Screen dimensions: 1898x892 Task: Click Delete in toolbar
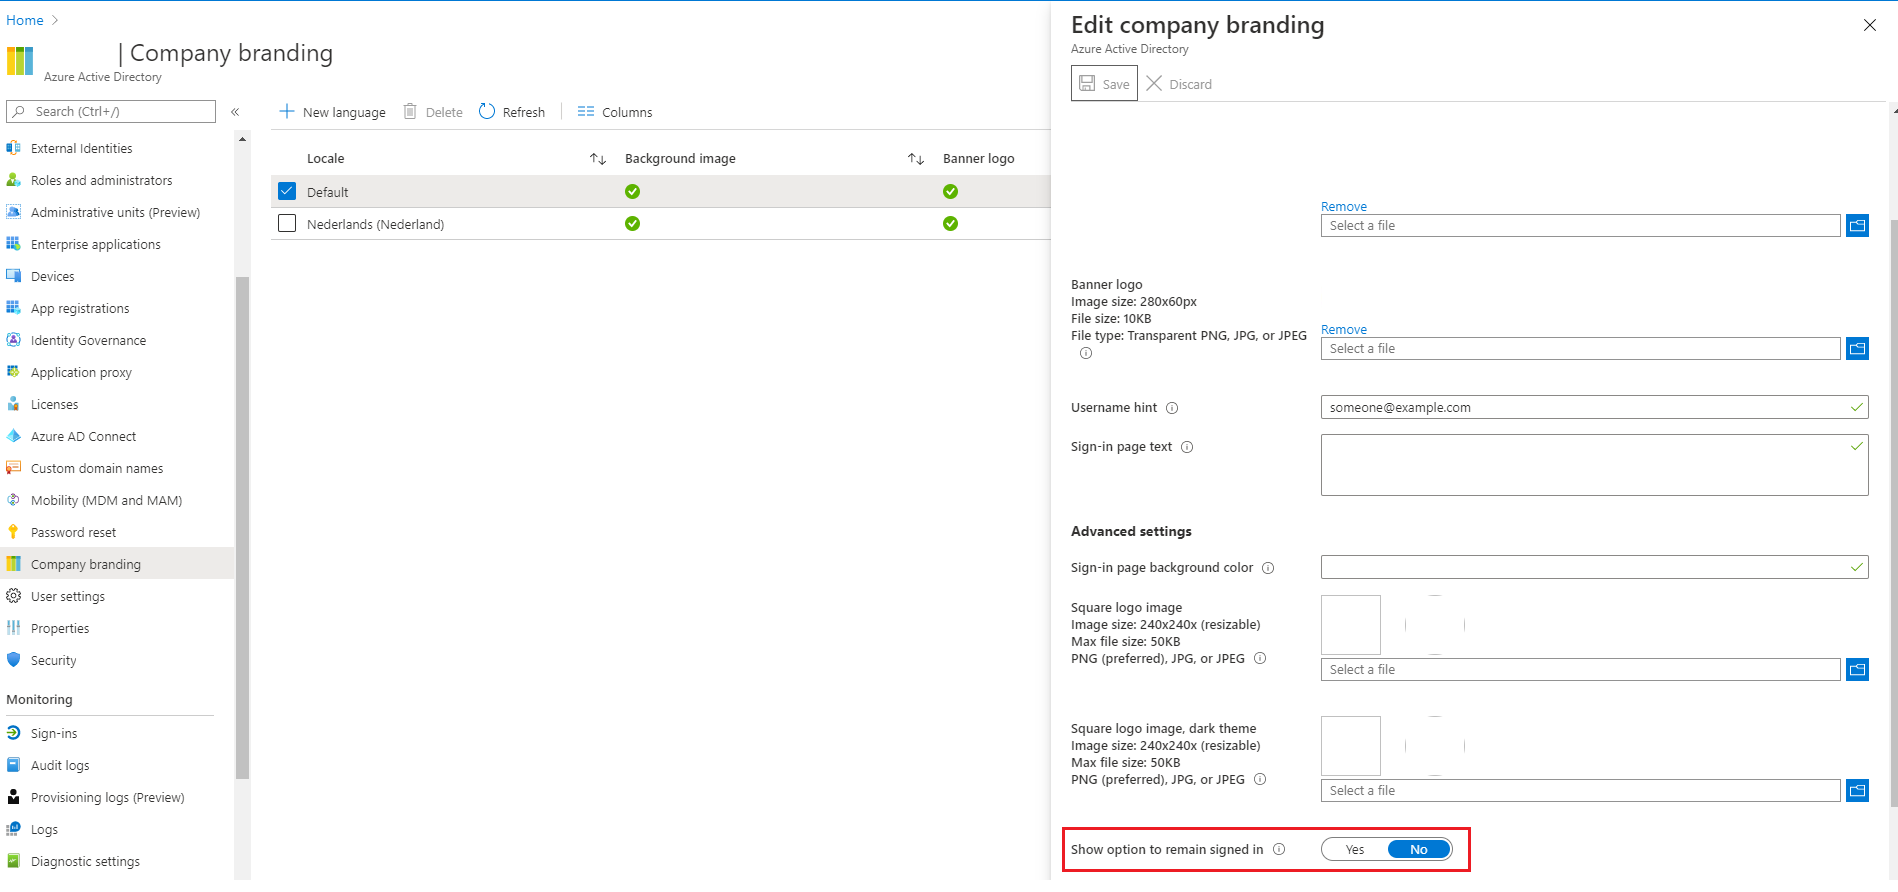click(x=433, y=112)
